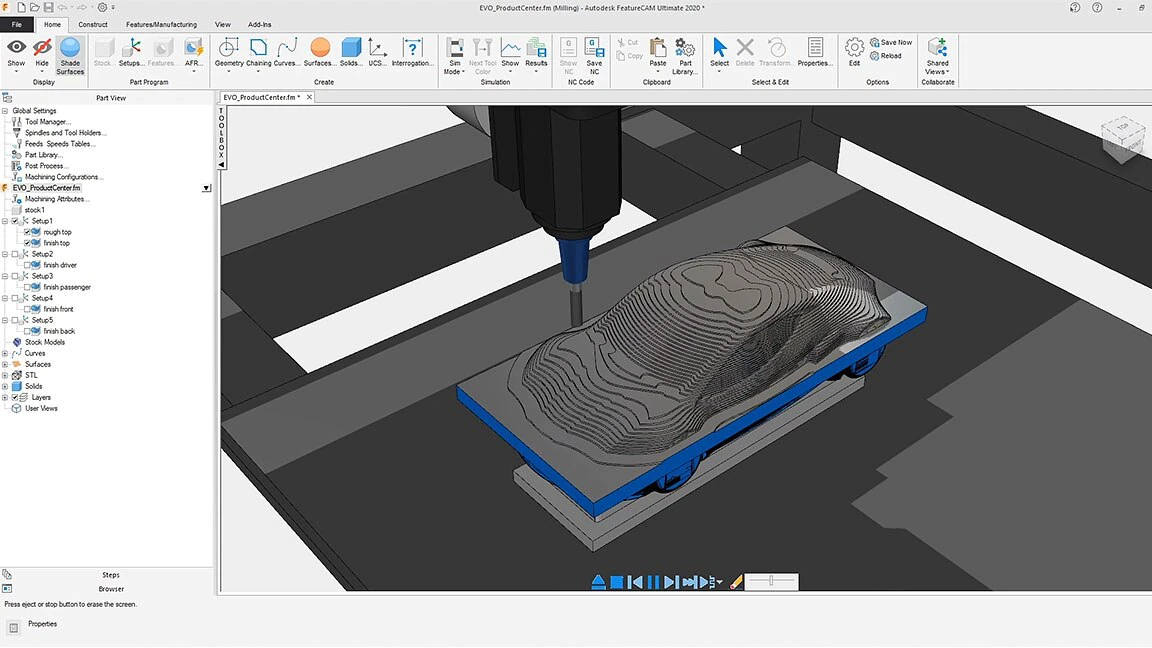The width and height of the screenshot is (1152, 648).
Task: Adjust the simulation speed slider
Action: click(x=772, y=581)
